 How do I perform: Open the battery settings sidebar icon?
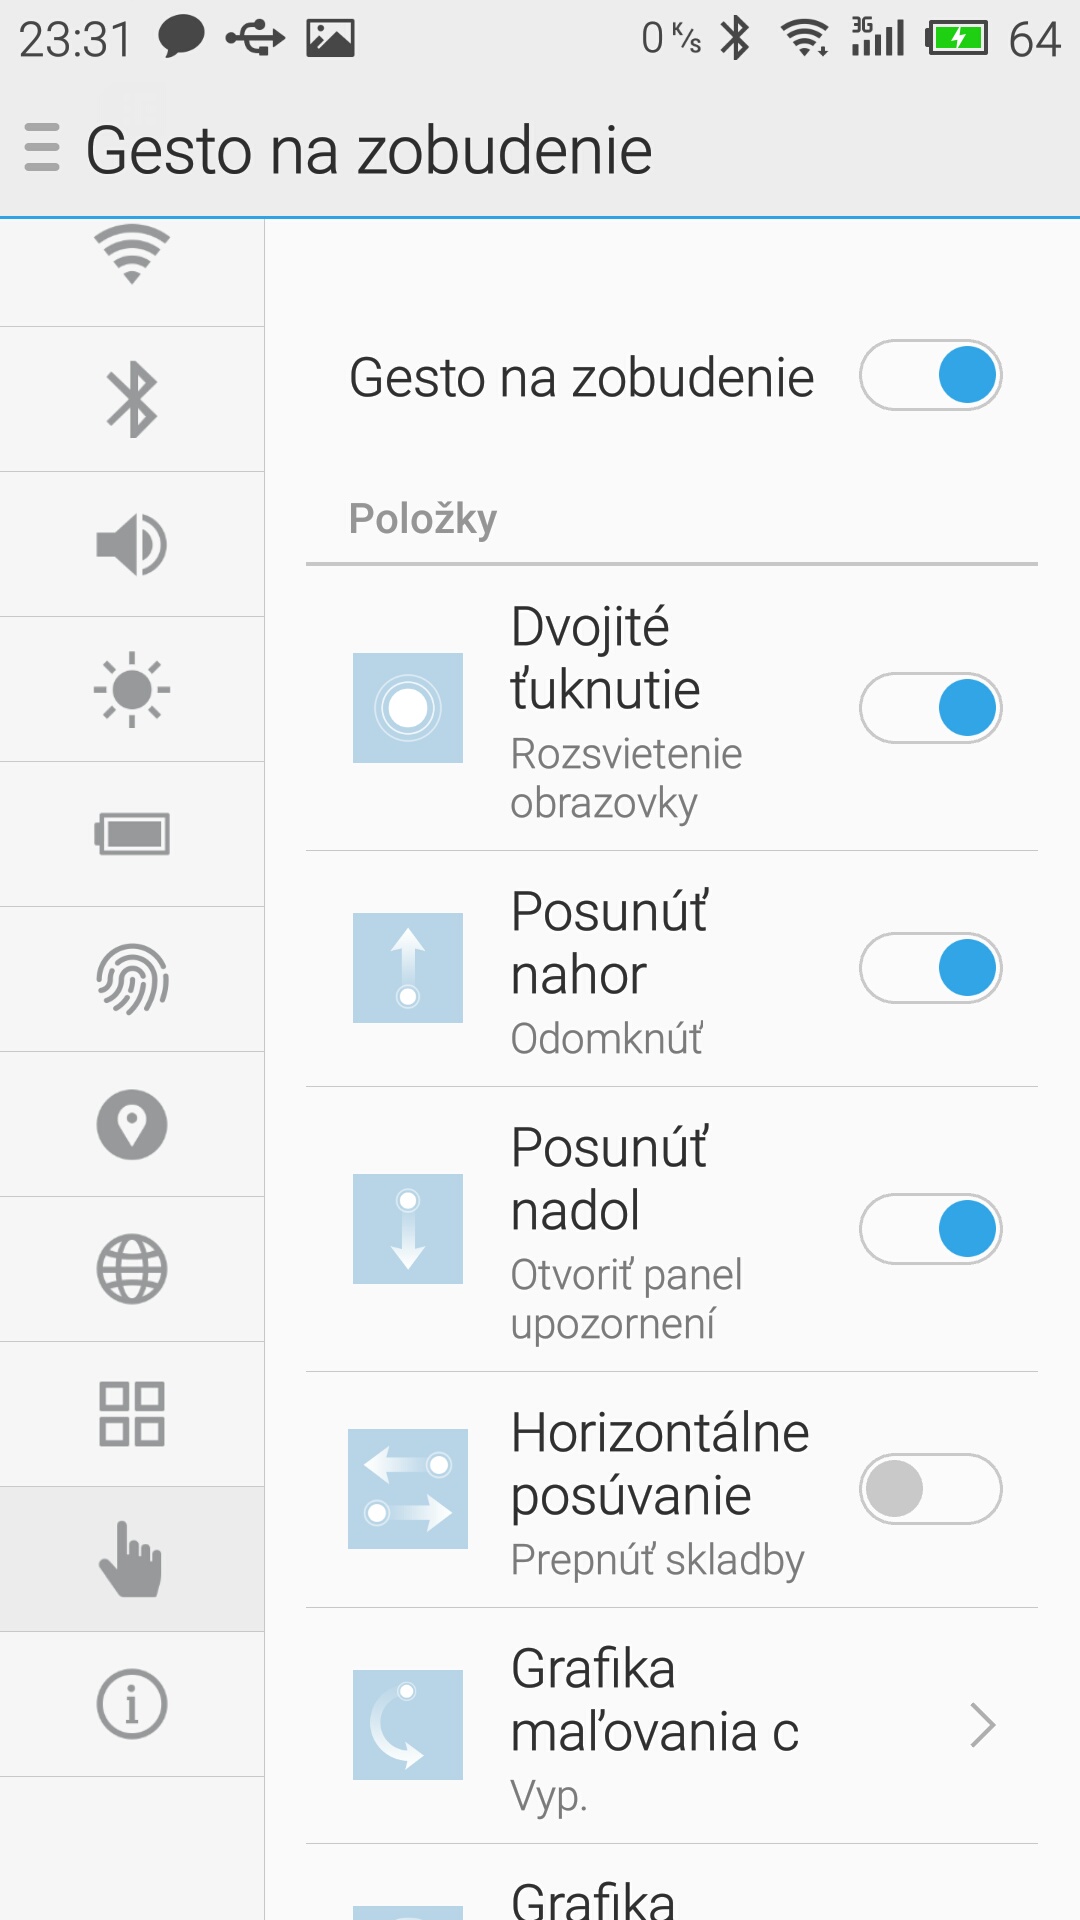tap(132, 834)
